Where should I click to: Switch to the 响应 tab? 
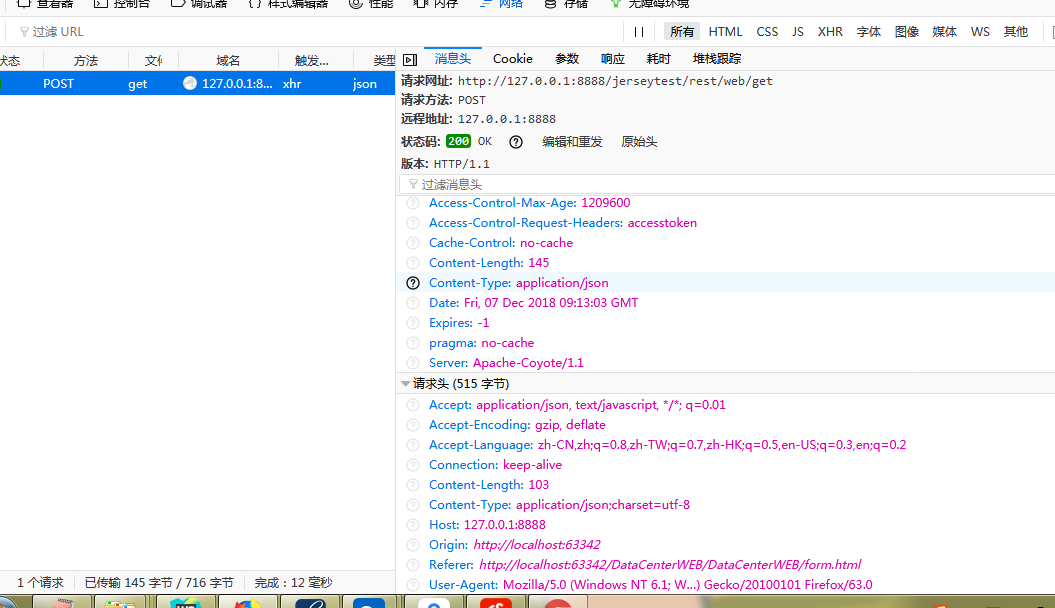click(612, 59)
